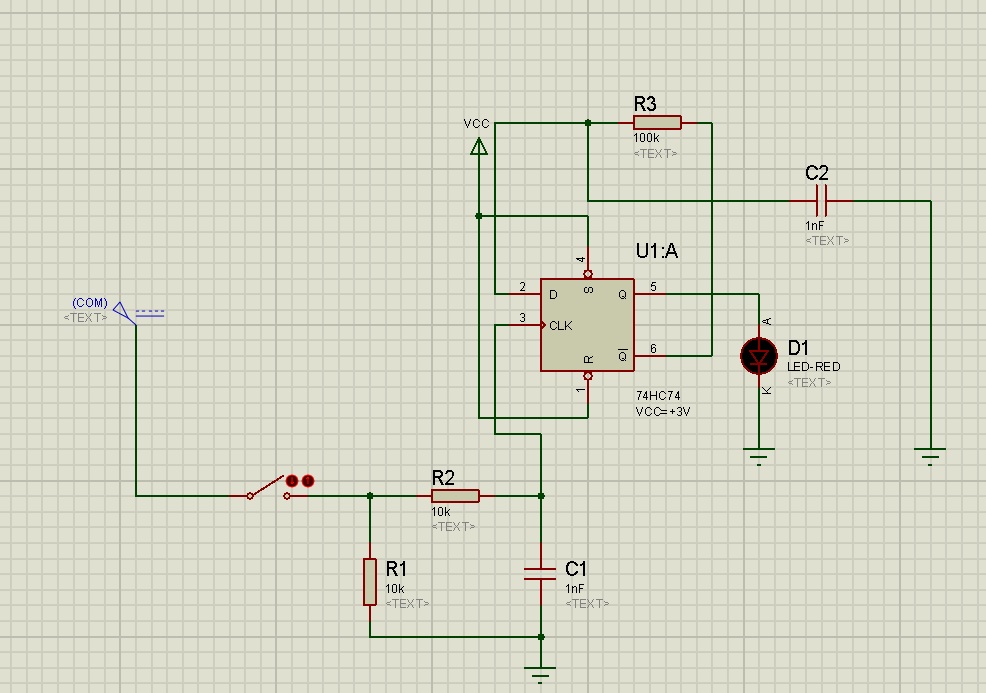Screen dimensions: 986x693
Task: Click ground symbol below capacitor C2
Action: point(930,457)
